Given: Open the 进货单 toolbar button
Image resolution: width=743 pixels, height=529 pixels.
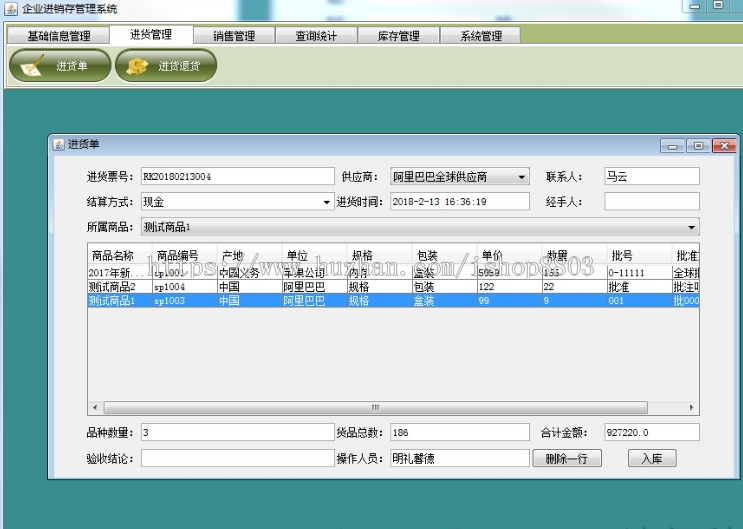Looking at the screenshot, I should 60,65.
